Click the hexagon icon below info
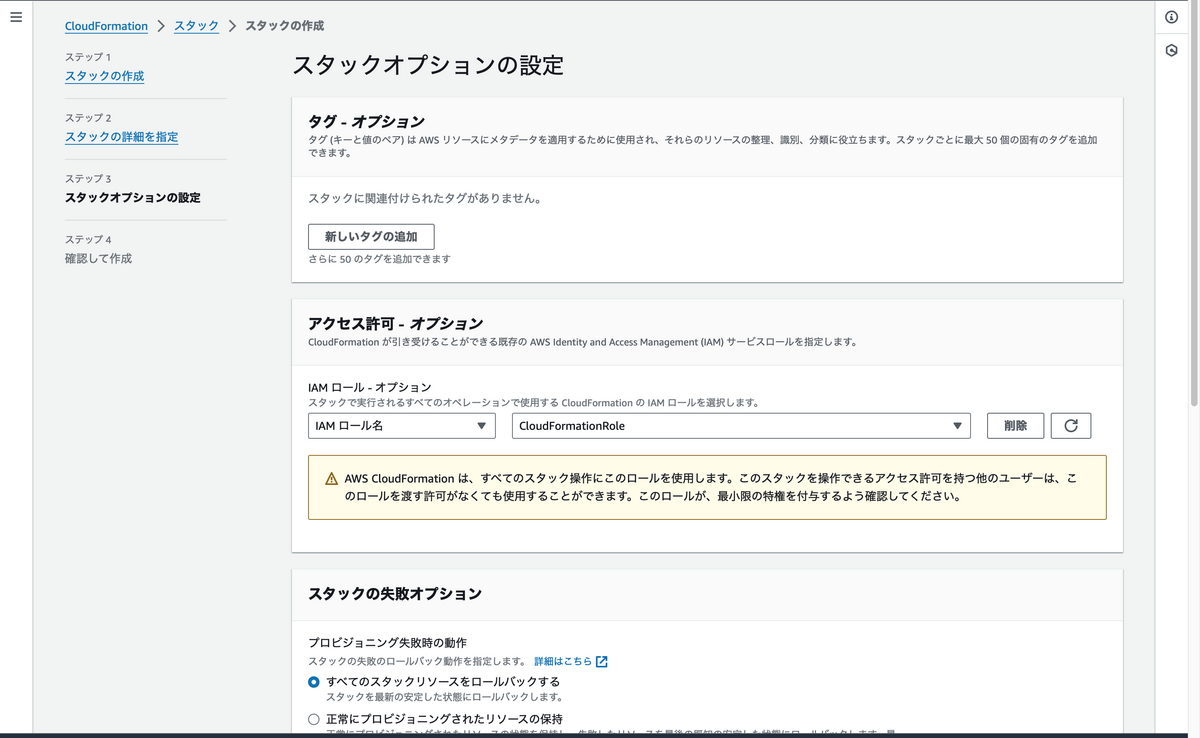Image resolution: width=1200 pixels, height=738 pixels. 1171,50
